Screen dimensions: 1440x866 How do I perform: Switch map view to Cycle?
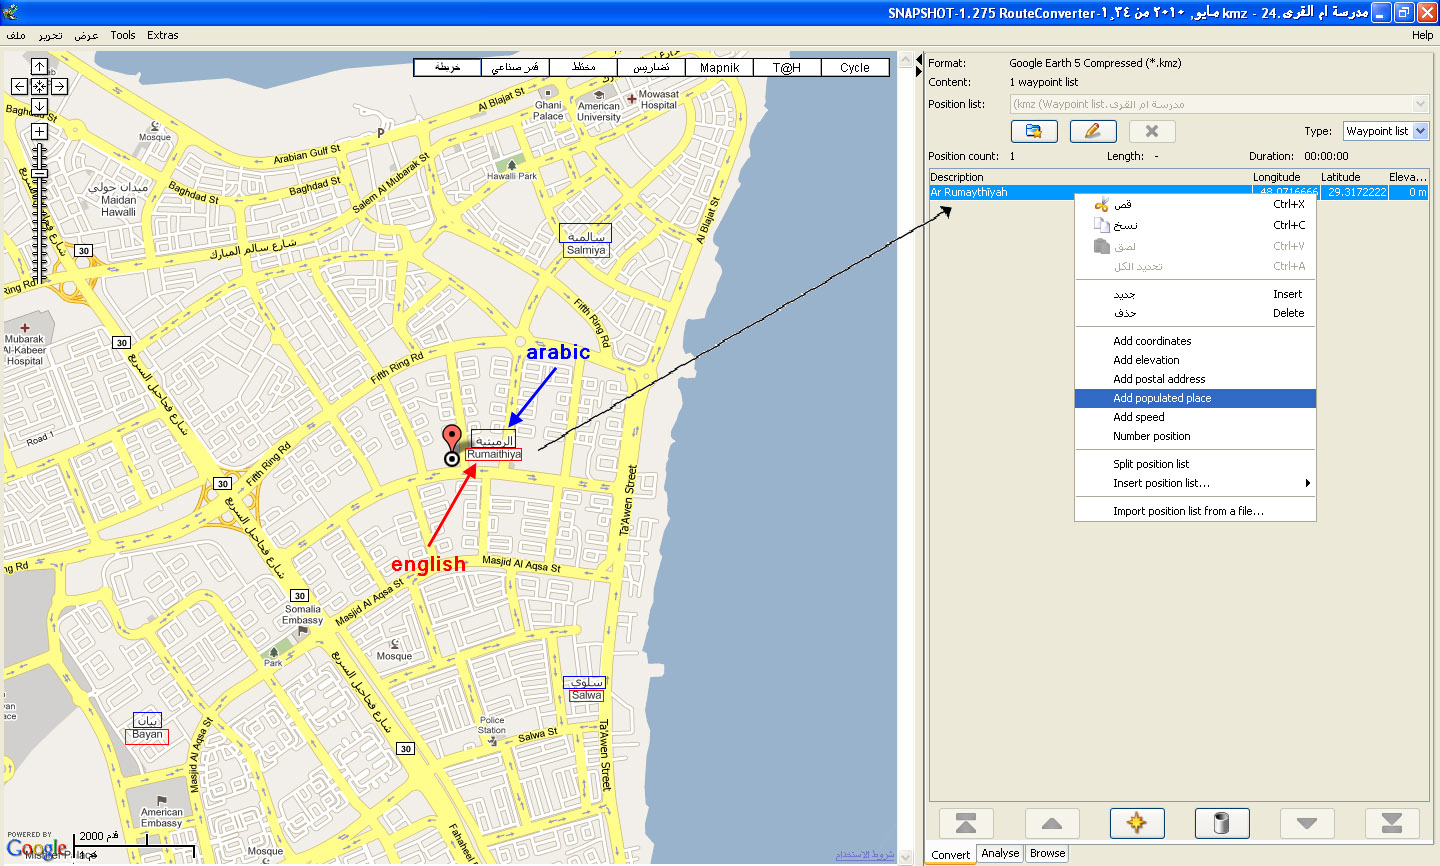pyautogui.click(x=854, y=68)
